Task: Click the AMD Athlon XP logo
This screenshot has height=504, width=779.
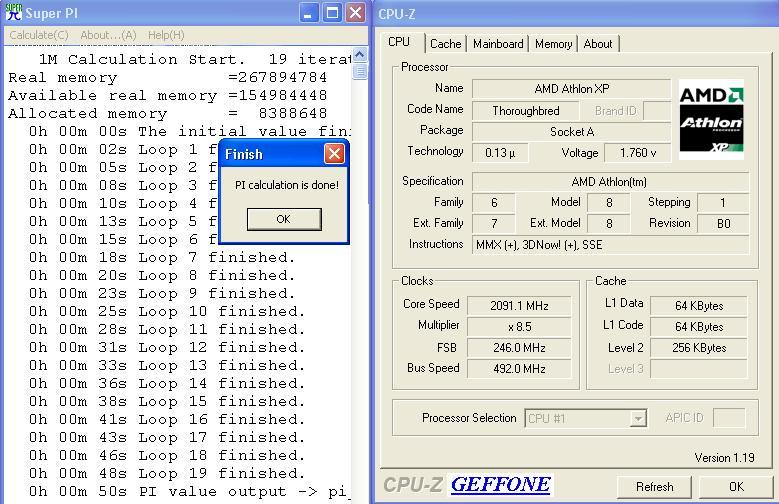Action: [x=711, y=119]
